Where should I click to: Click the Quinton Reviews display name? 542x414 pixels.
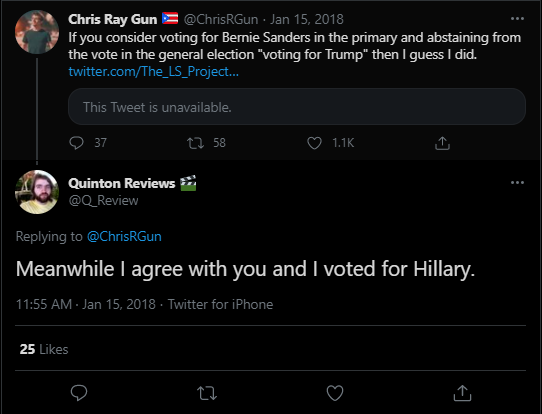click(122, 183)
